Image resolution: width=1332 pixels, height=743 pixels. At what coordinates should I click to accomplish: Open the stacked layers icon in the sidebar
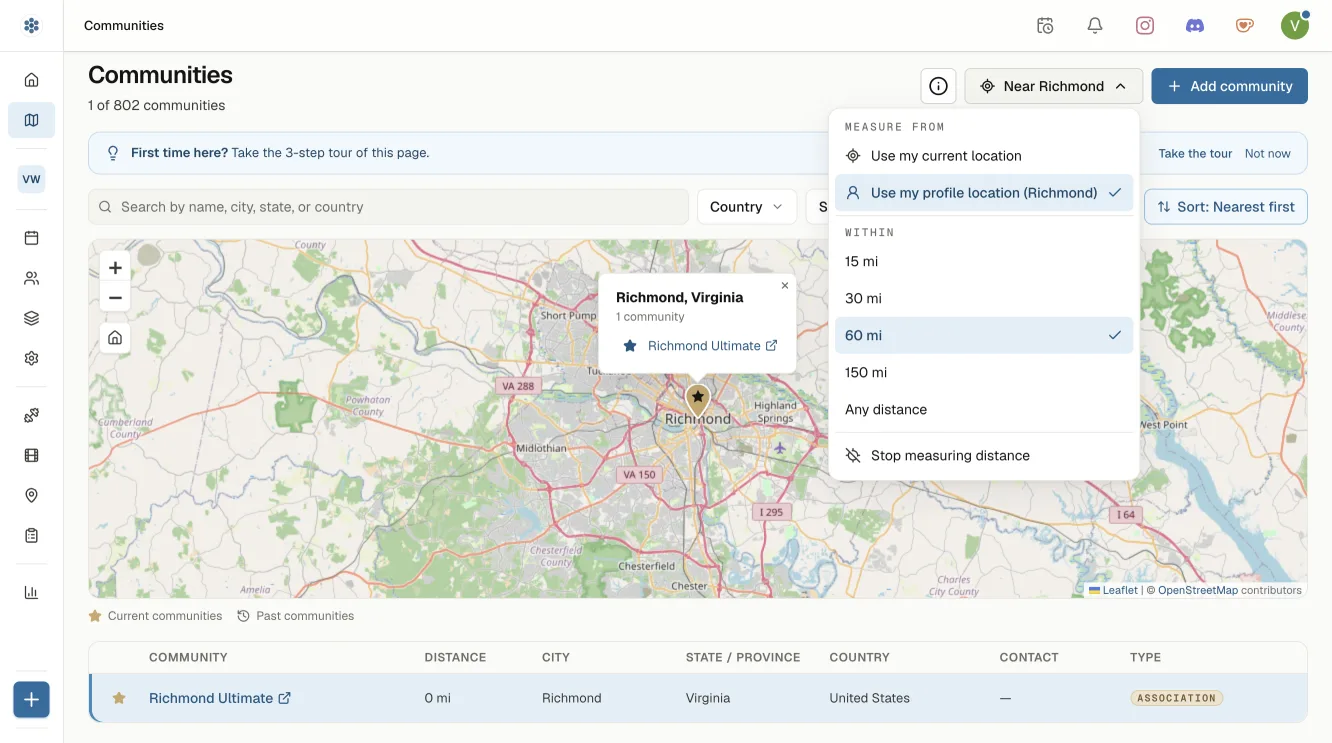point(31,318)
